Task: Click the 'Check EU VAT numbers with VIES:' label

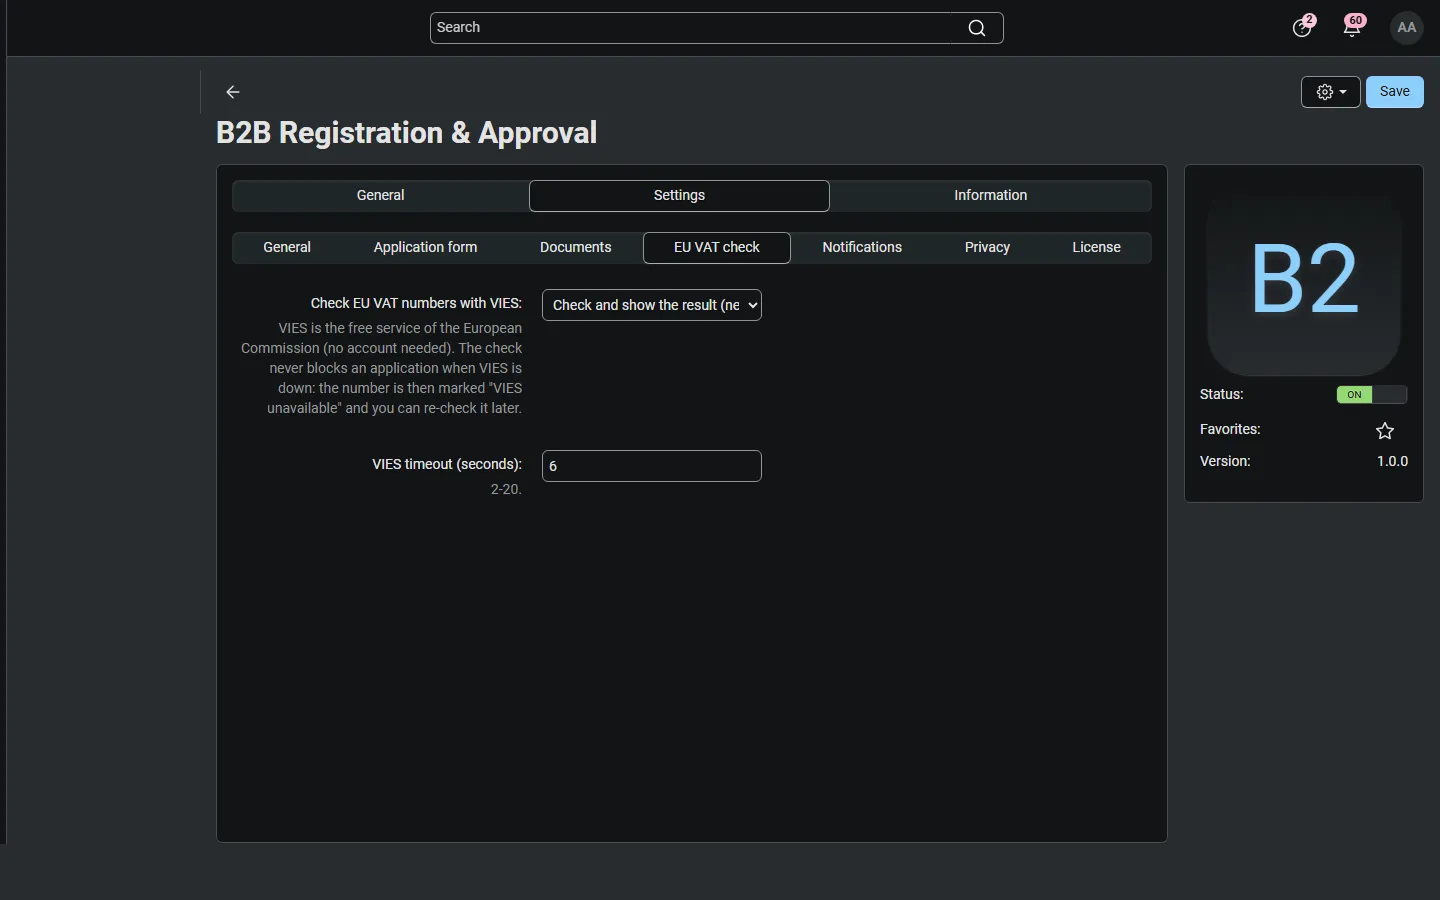Action: pyautogui.click(x=416, y=303)
